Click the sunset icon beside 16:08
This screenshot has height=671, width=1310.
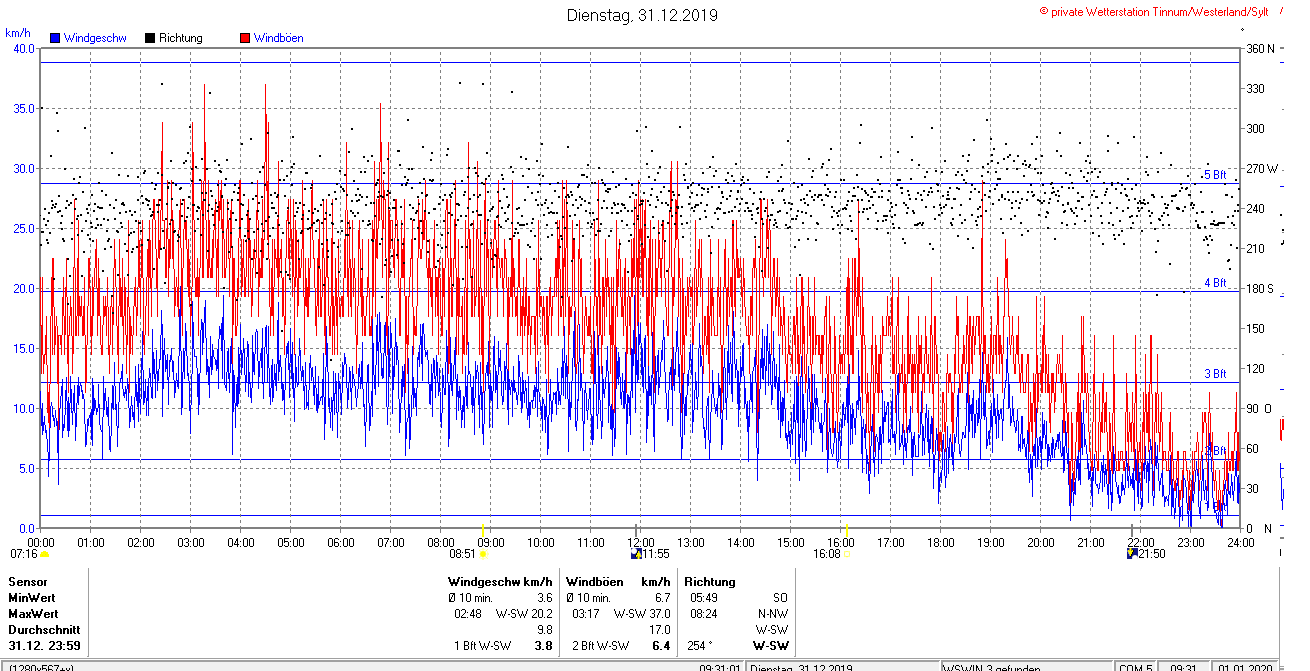click(847, 554)
